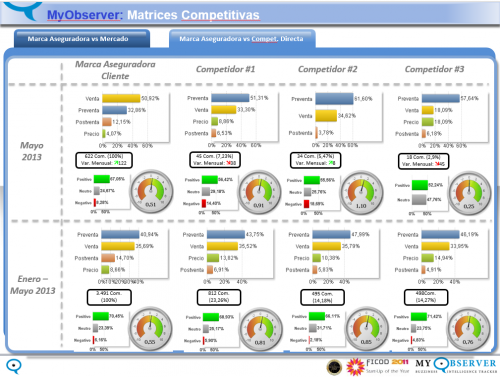
Task: Select blue Preventa 61,60% bar for Competidor #2
Action: [x=334, y=99]
